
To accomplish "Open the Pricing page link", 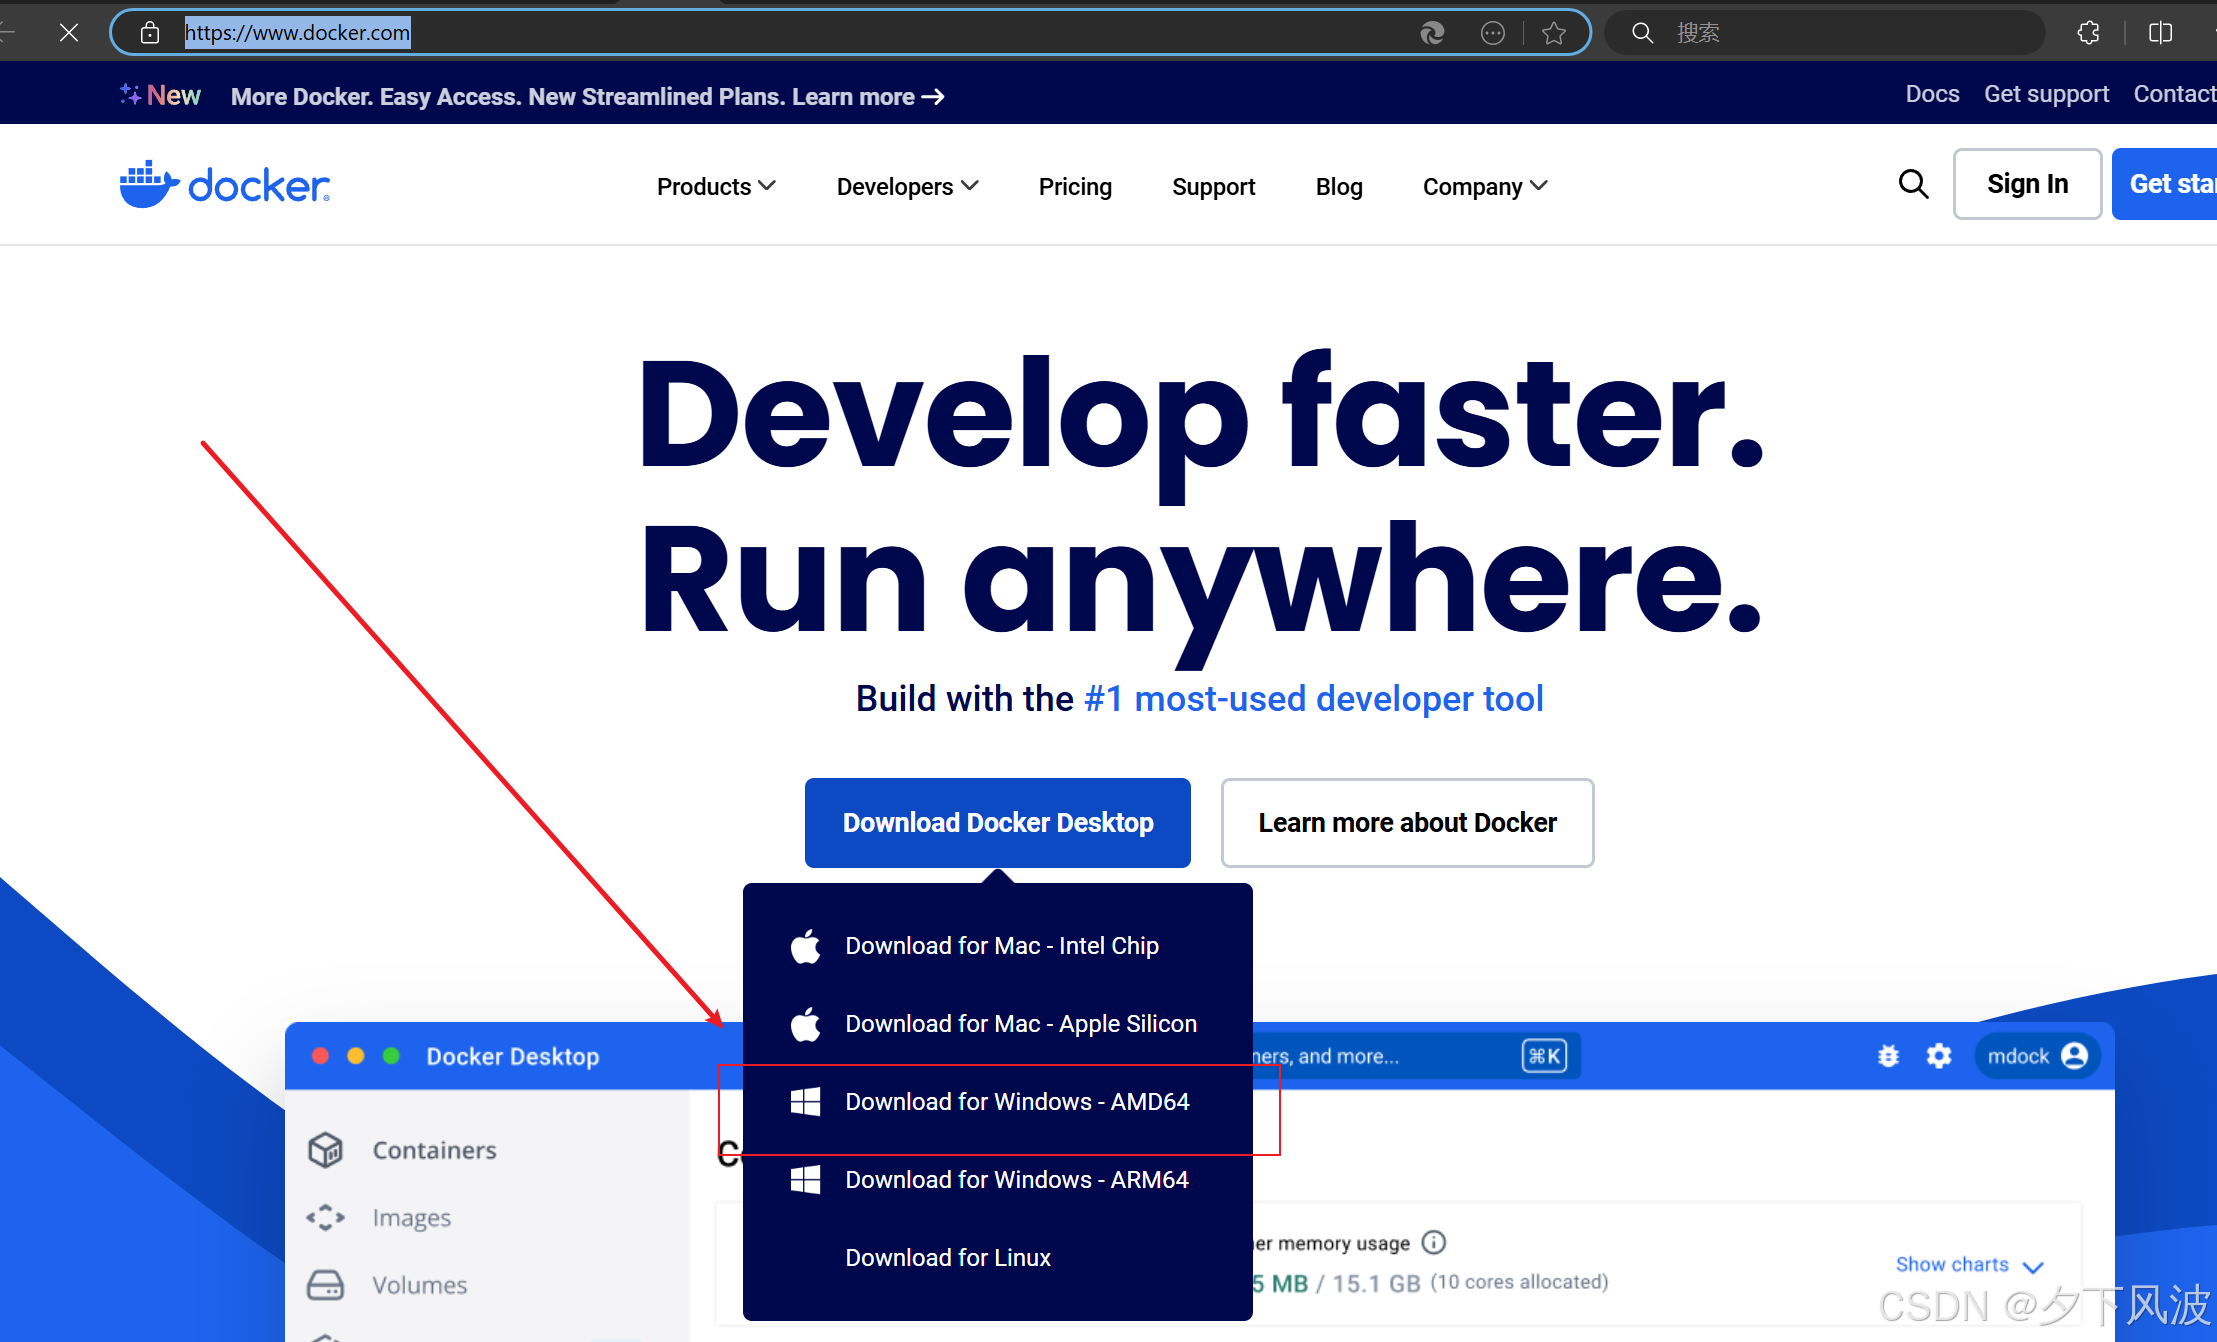I will pyautogui.click(x=1075, y=186).
